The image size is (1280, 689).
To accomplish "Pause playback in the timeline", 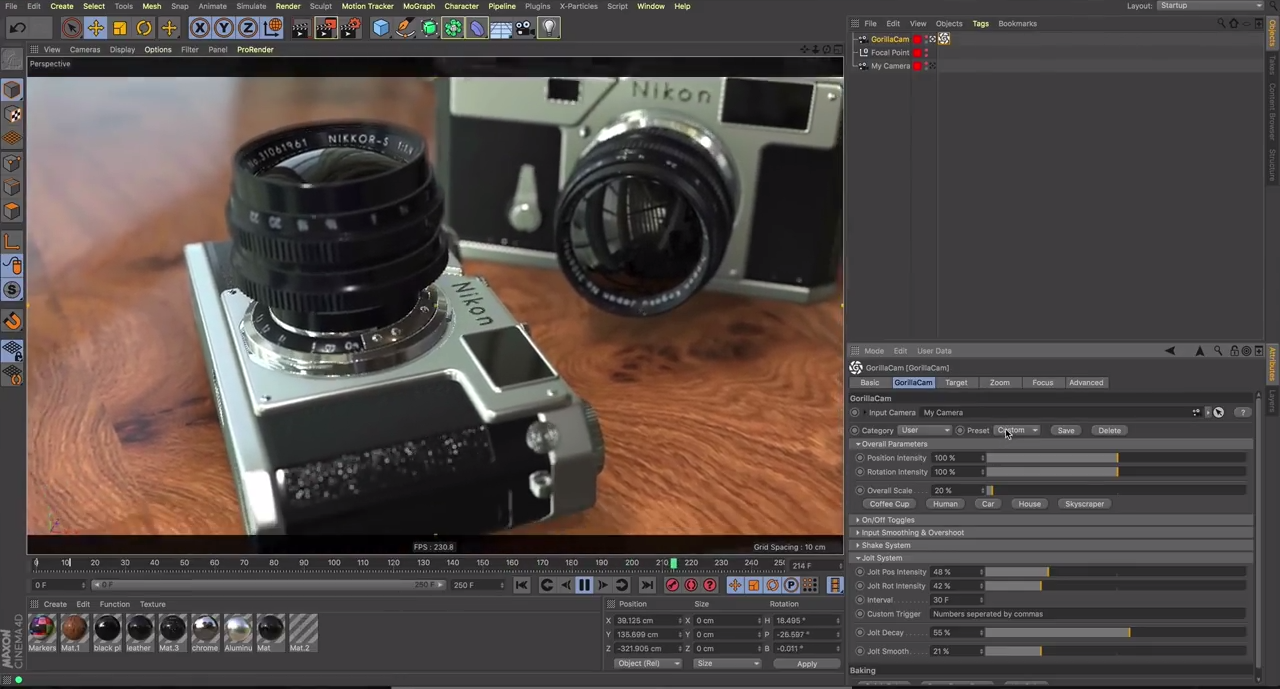I will 584,585.
